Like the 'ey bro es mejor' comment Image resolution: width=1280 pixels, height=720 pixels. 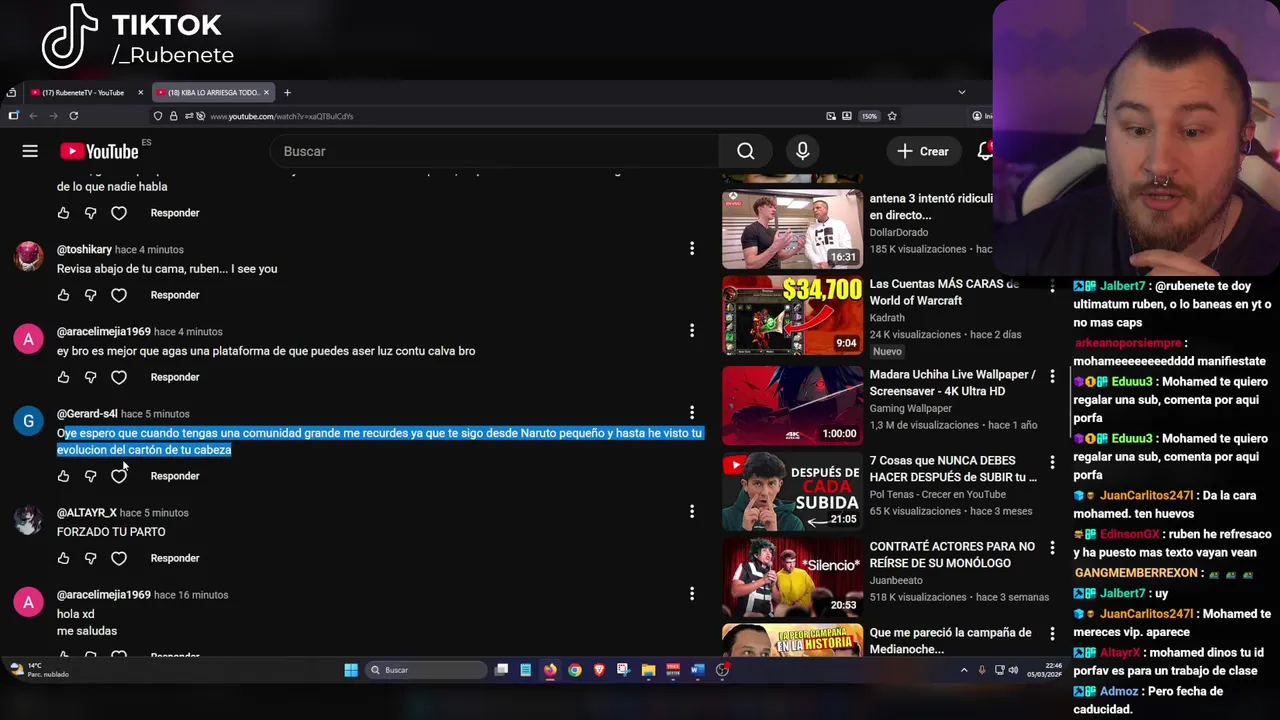point(63,377)
